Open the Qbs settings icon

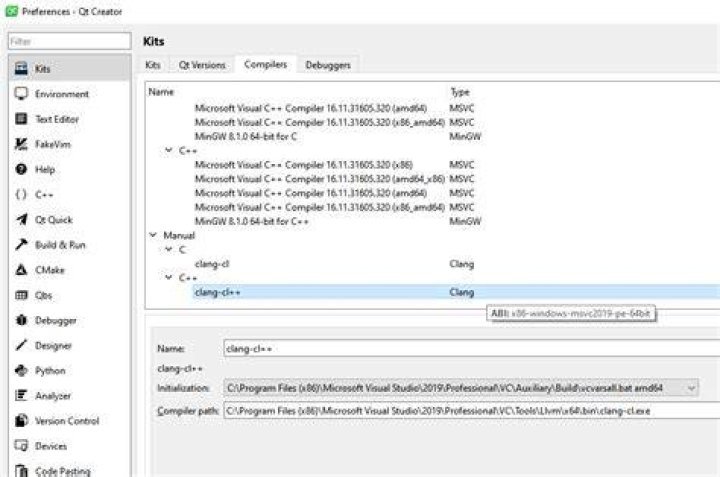pyautogui.click(x=21, y=295)
